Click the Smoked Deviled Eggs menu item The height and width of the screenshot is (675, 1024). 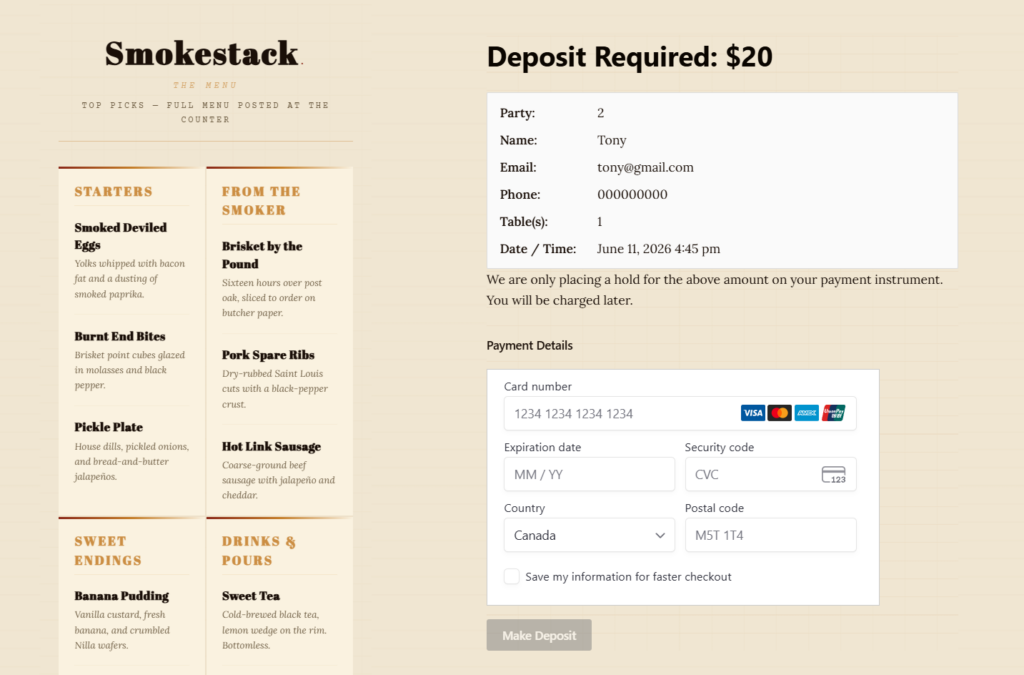121,236
